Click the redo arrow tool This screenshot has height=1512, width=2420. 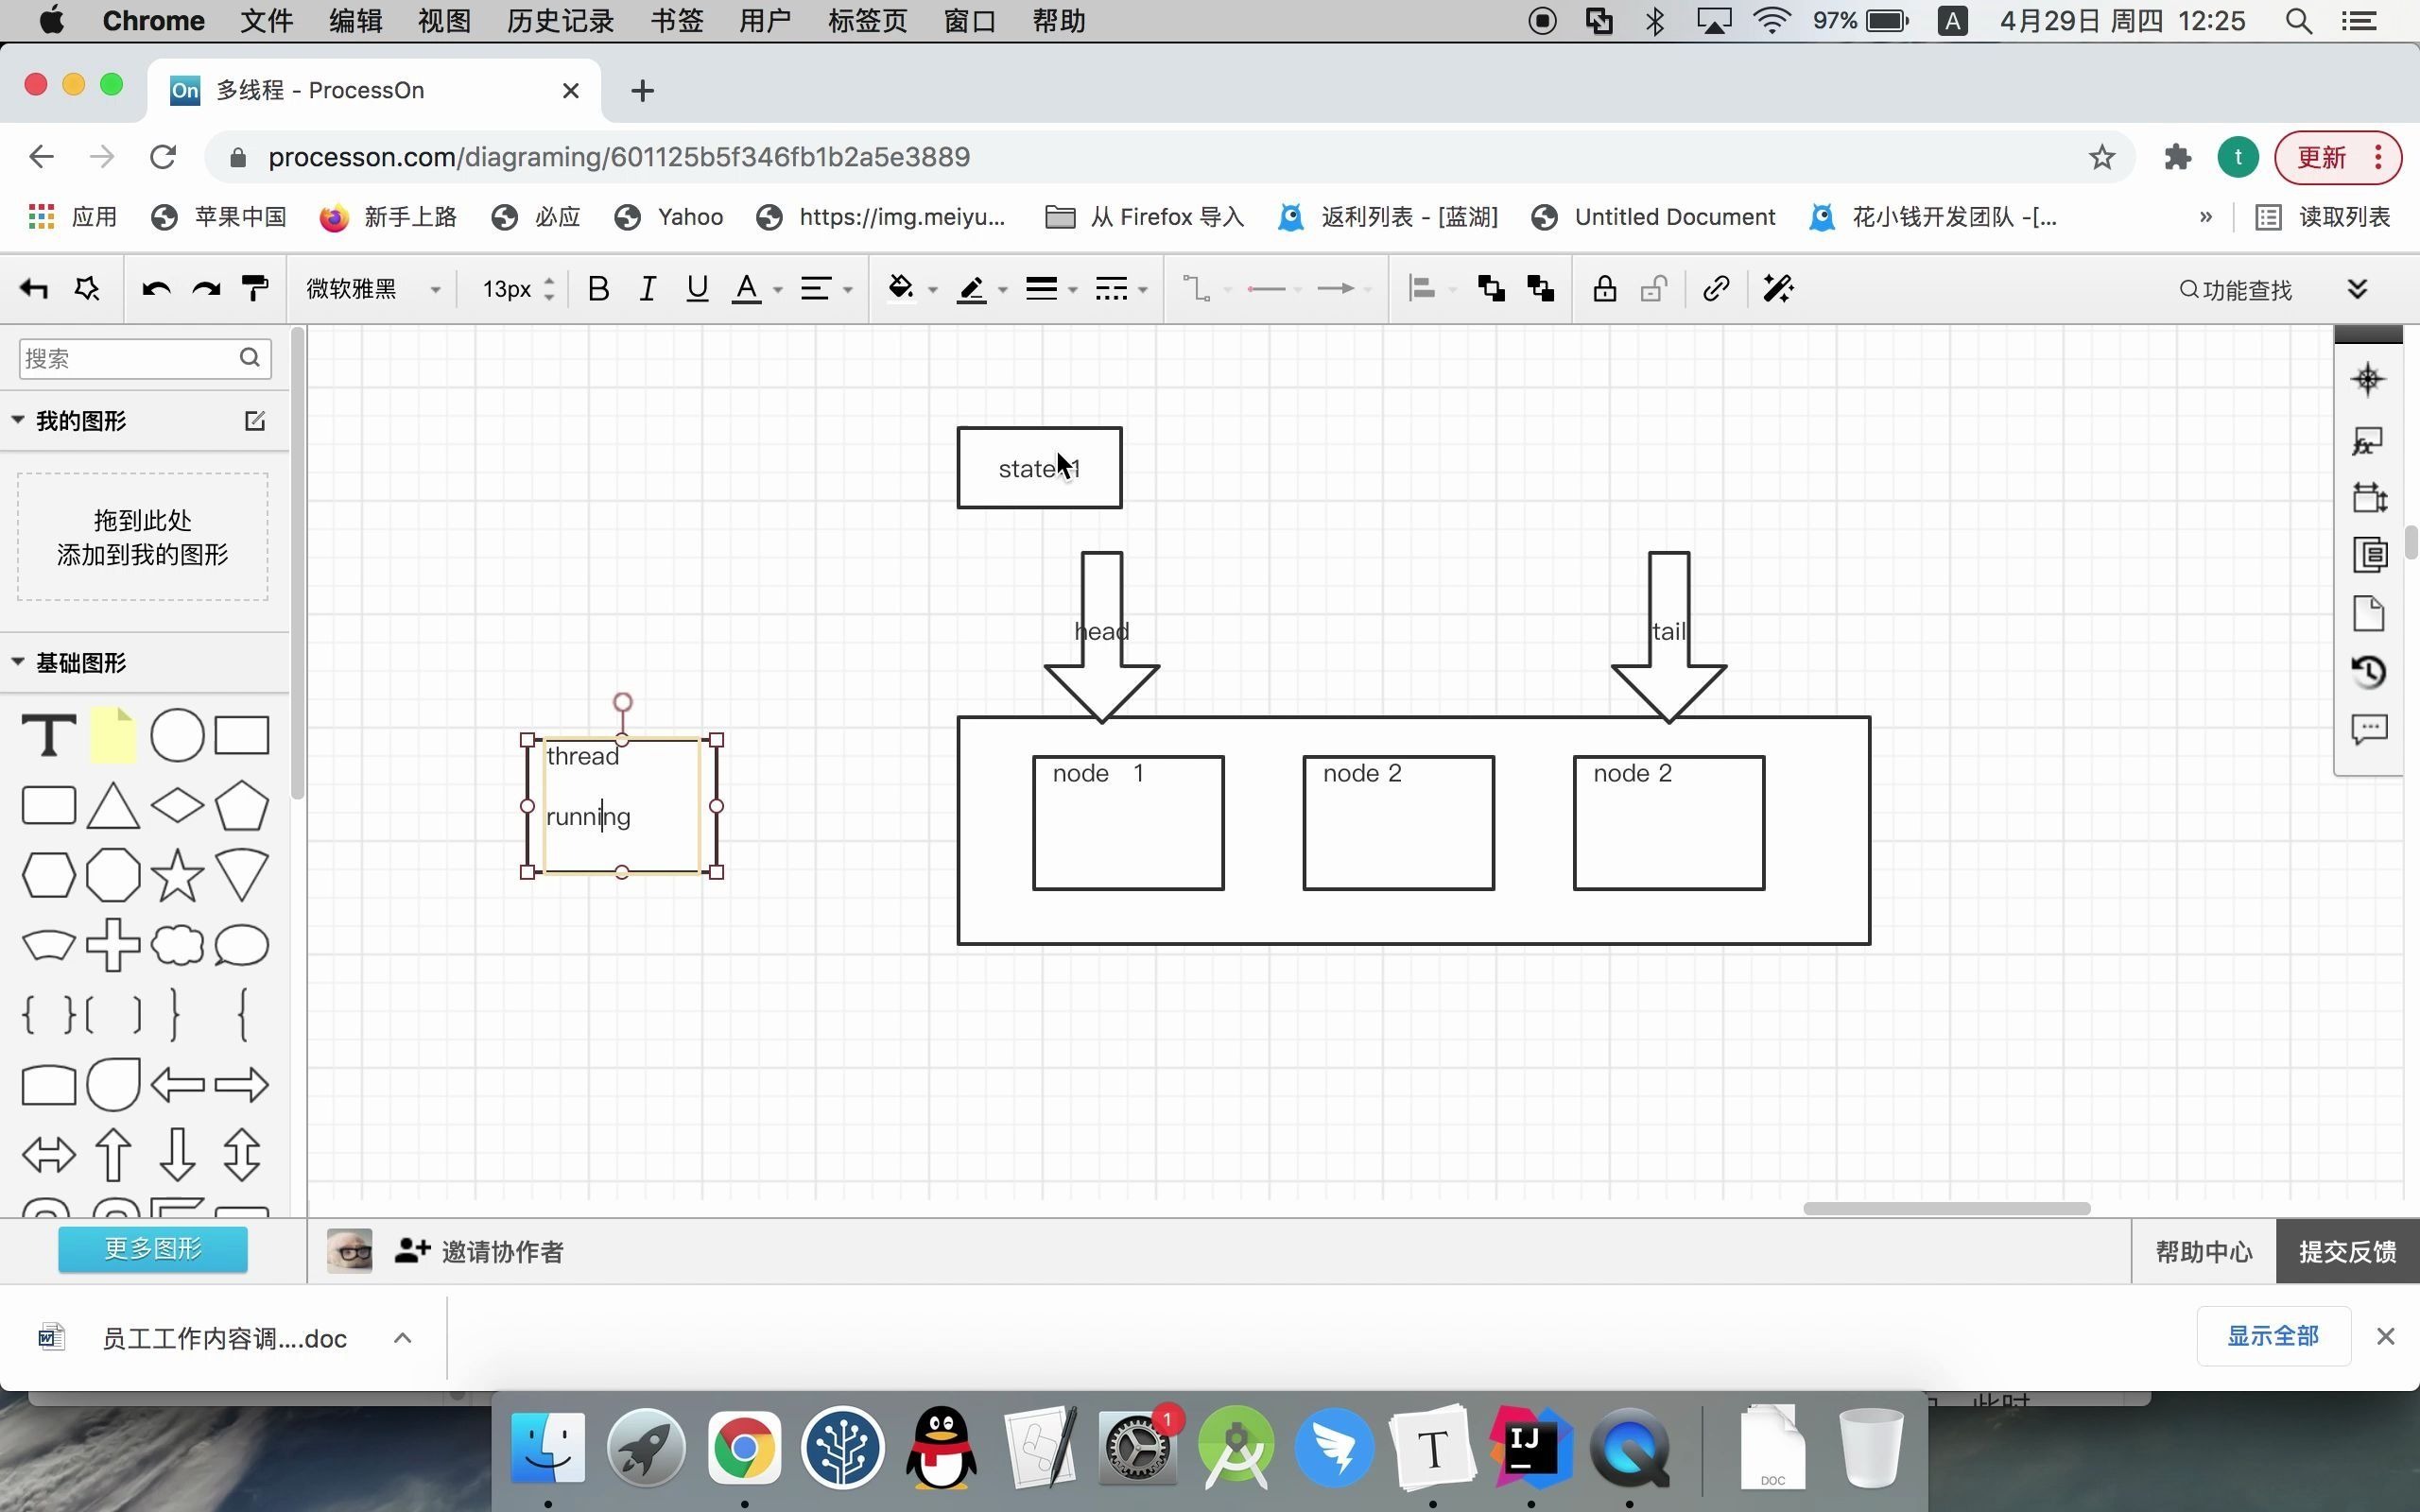tap(205, 289)
